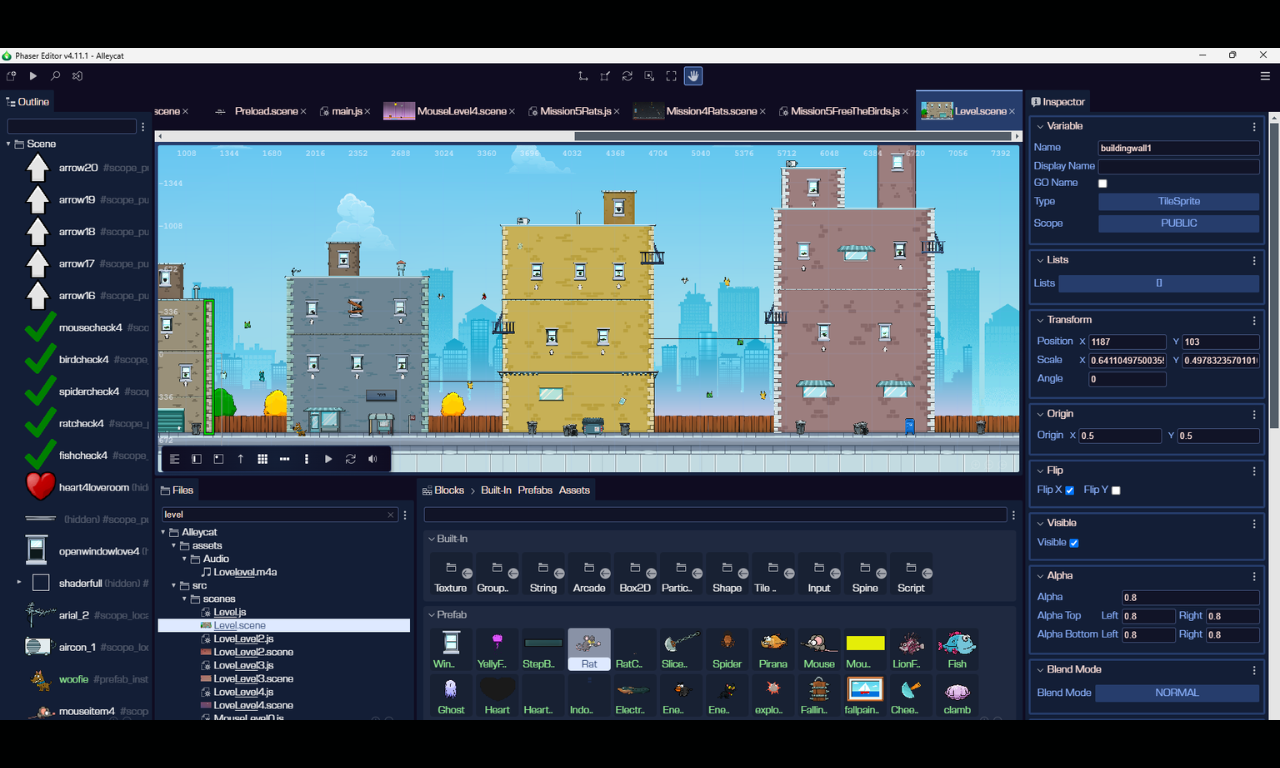1280x768 pixels.
Task: Click the Play project icon in top toolbar
Action: click(x=33, y=76)
